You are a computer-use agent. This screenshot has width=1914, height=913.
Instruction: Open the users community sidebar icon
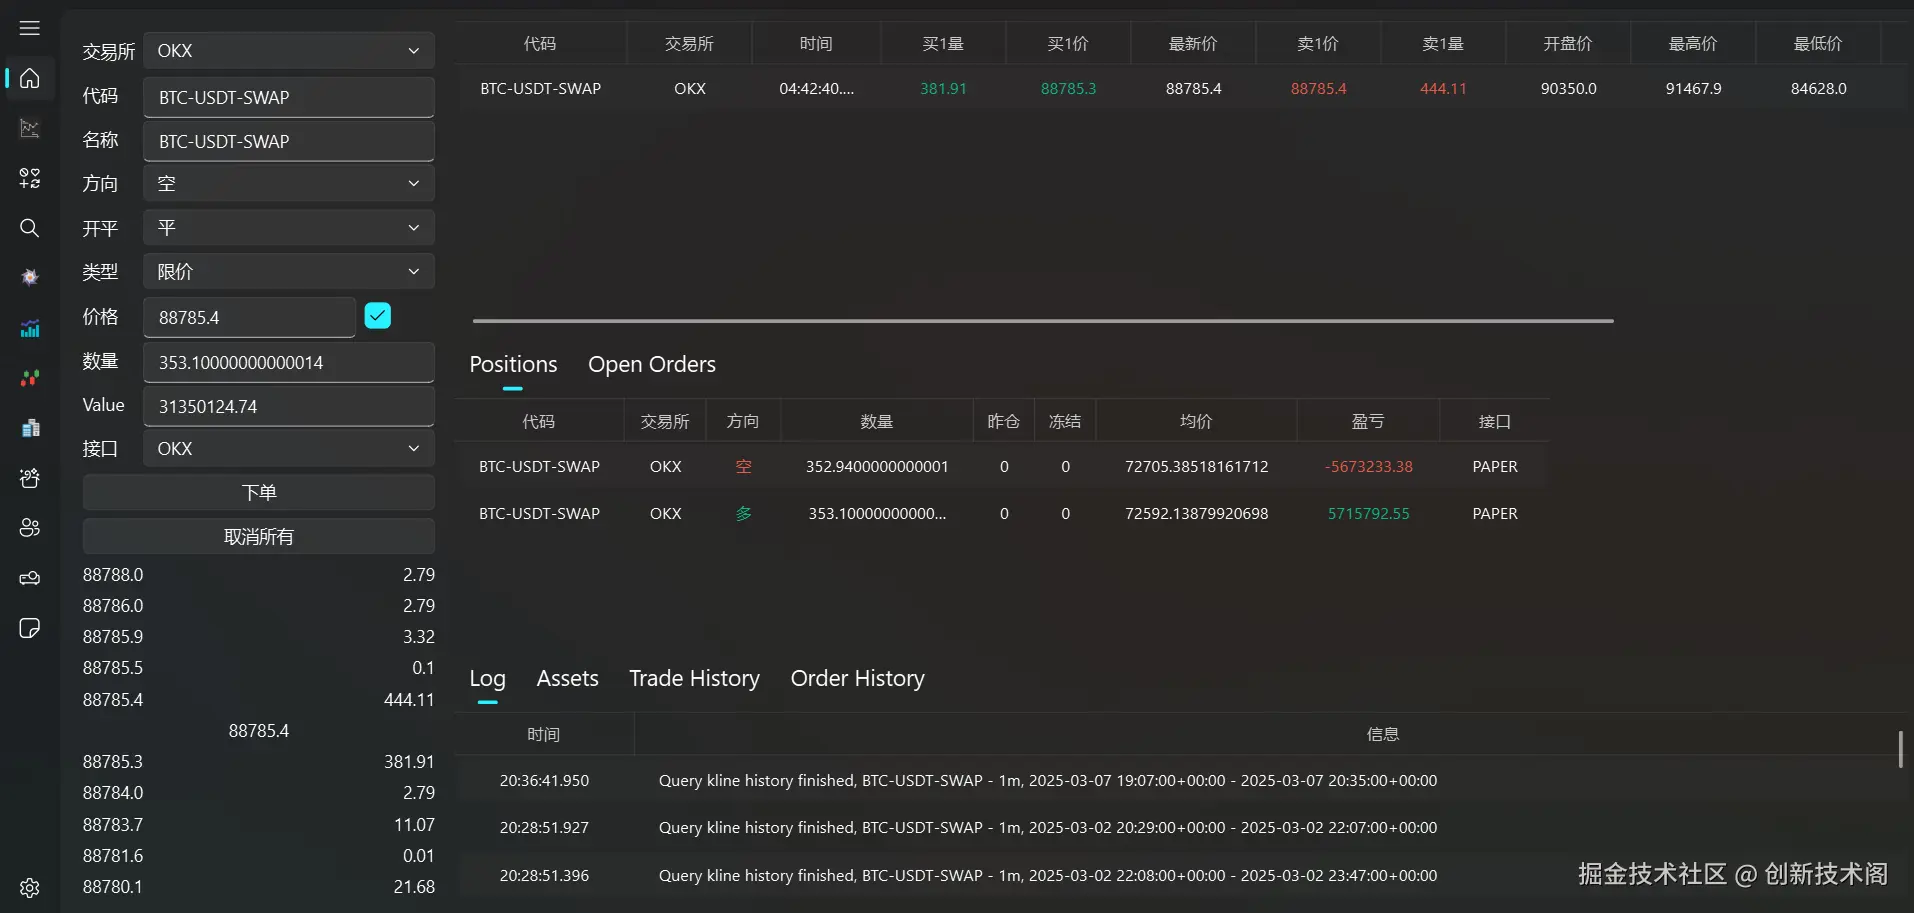coord(29,528)
